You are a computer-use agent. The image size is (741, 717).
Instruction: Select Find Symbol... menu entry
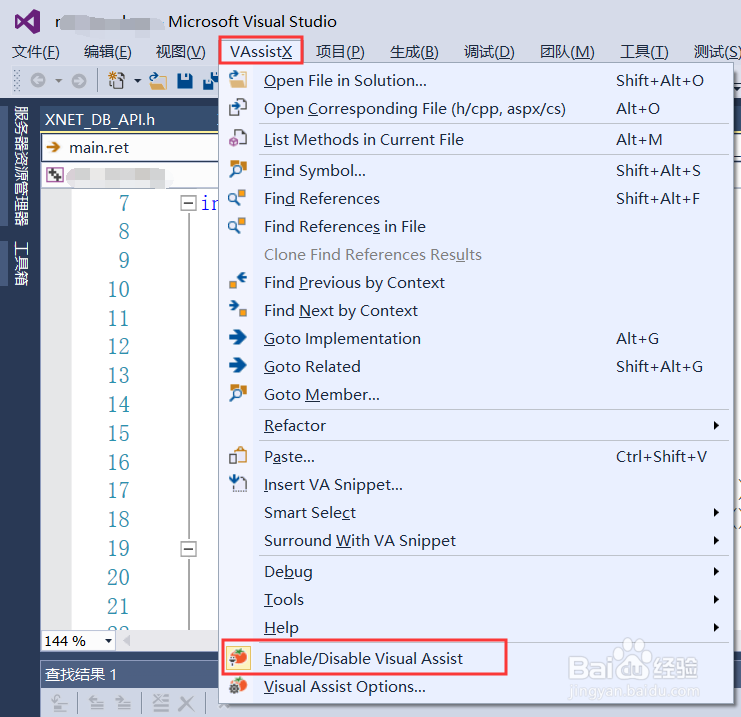(x=476, y=170)
